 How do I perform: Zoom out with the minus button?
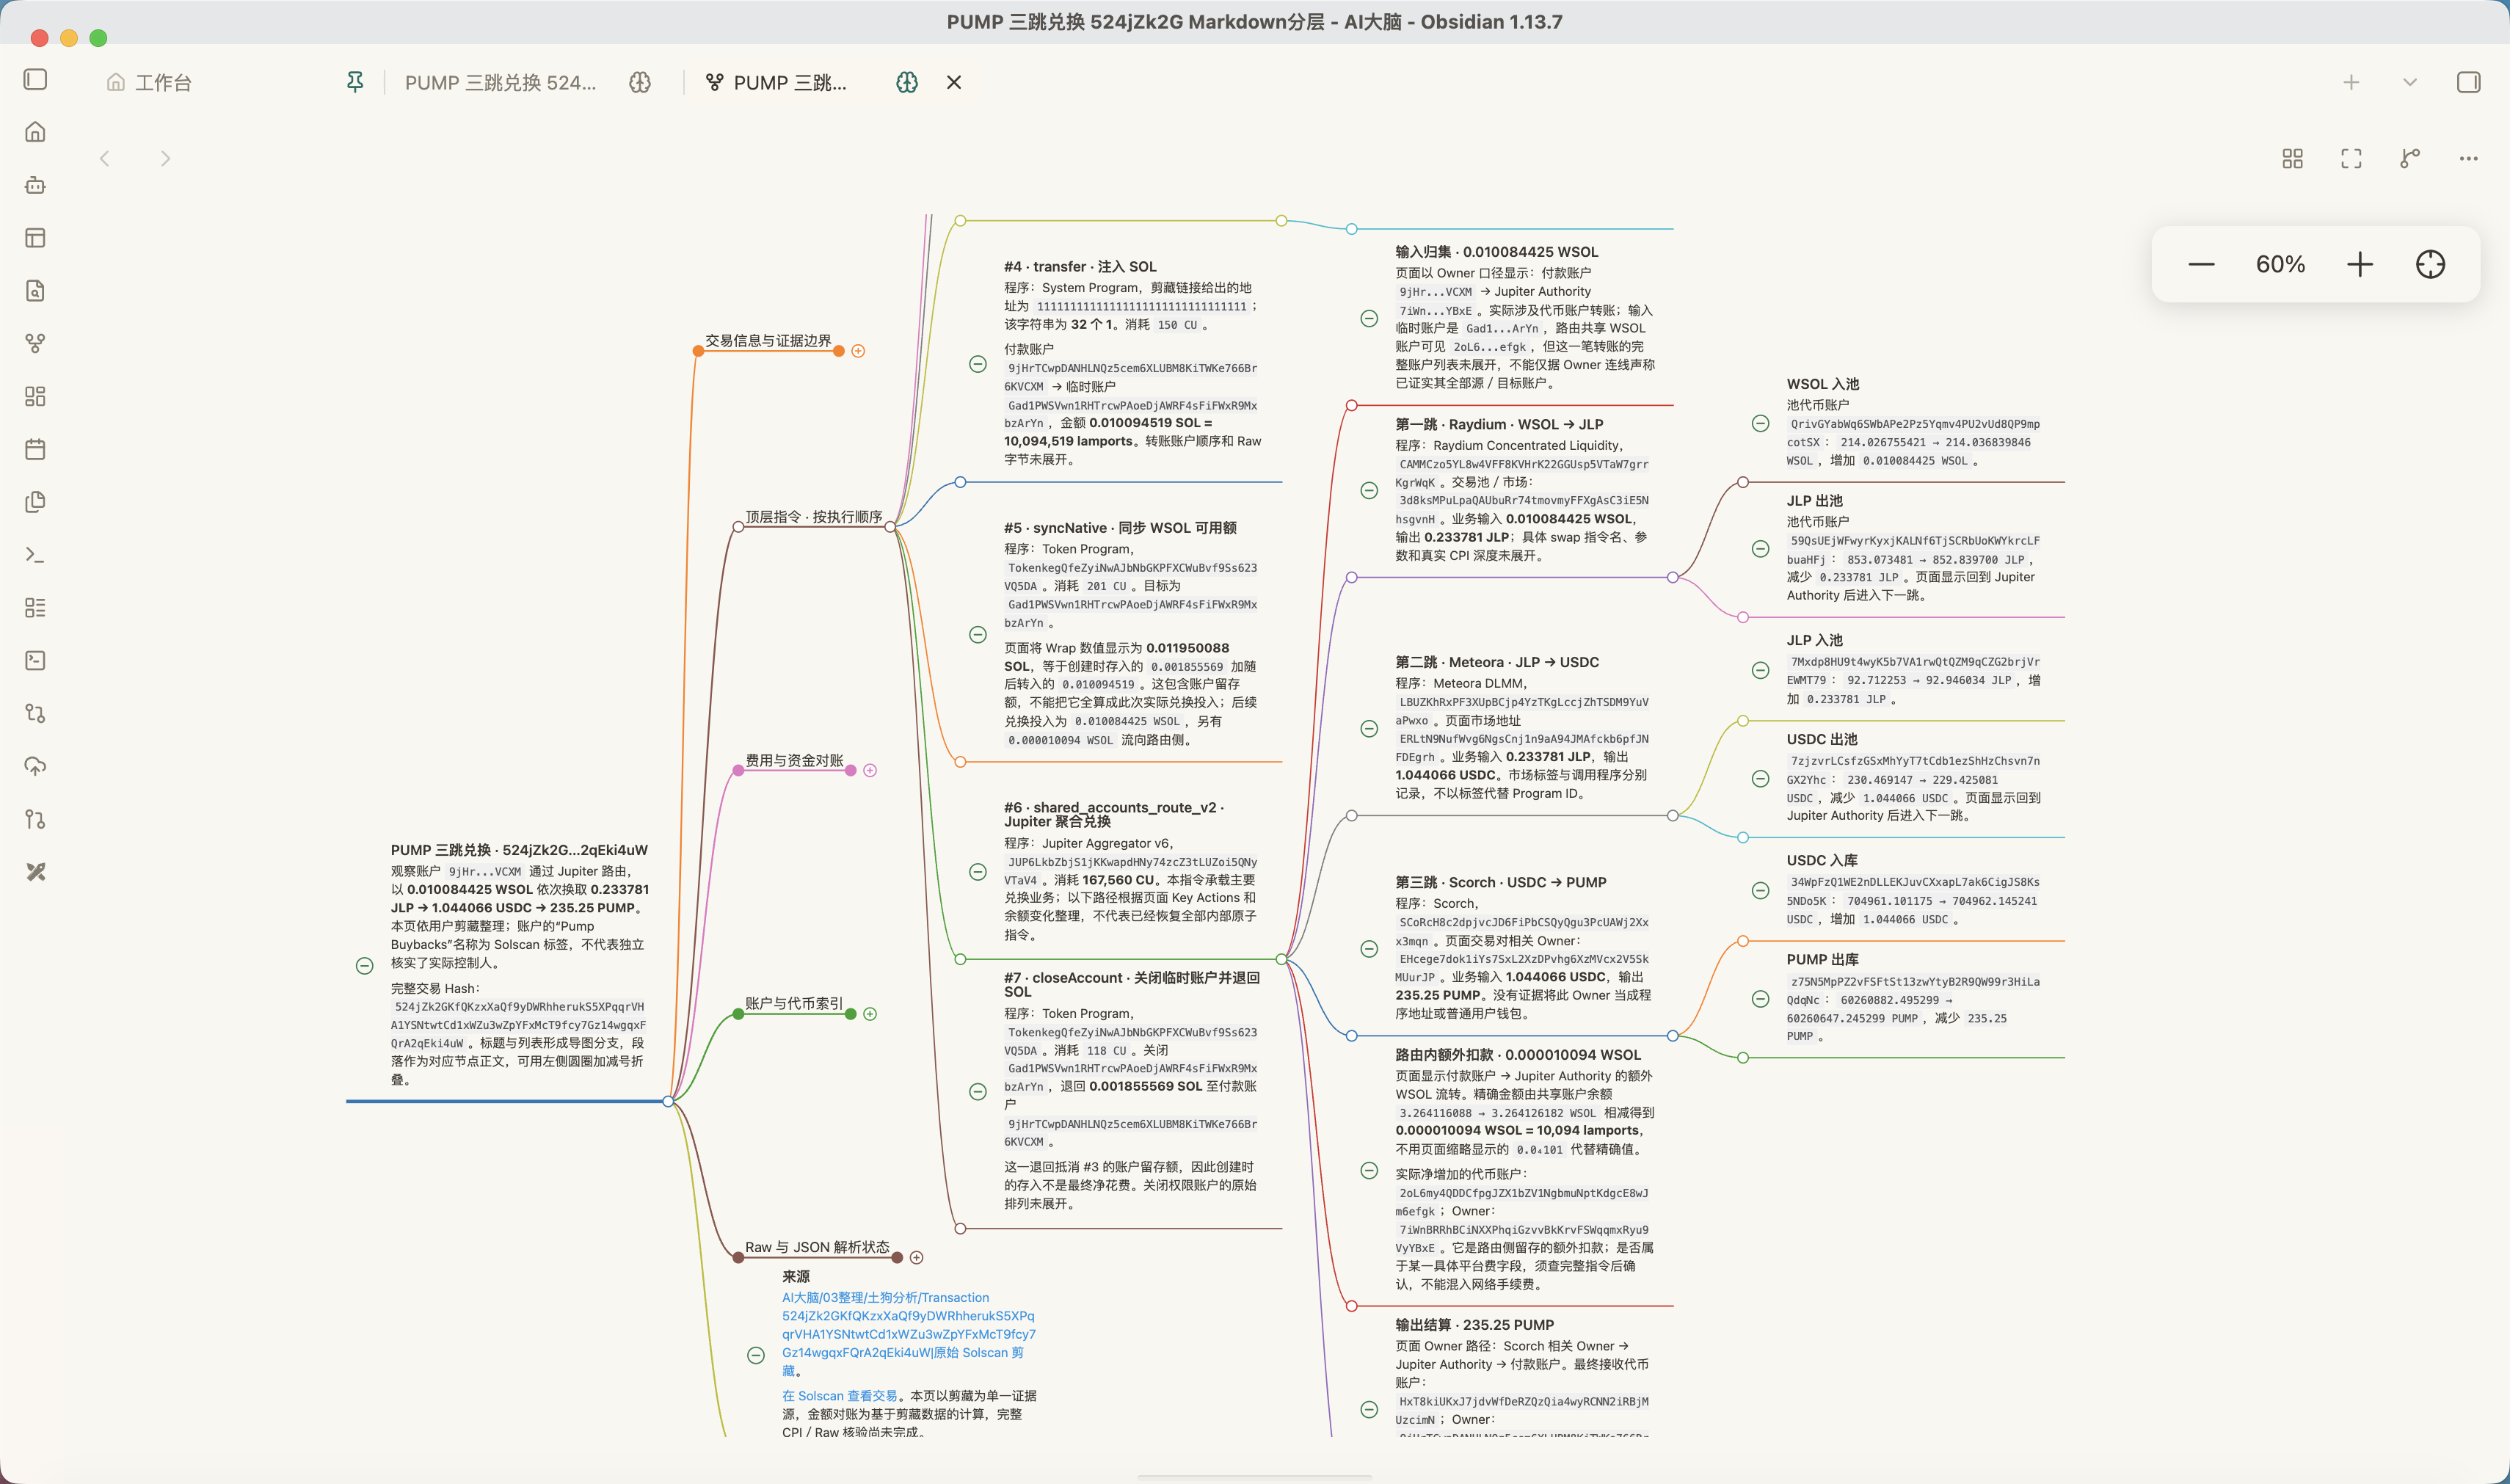pos(2201,264)
